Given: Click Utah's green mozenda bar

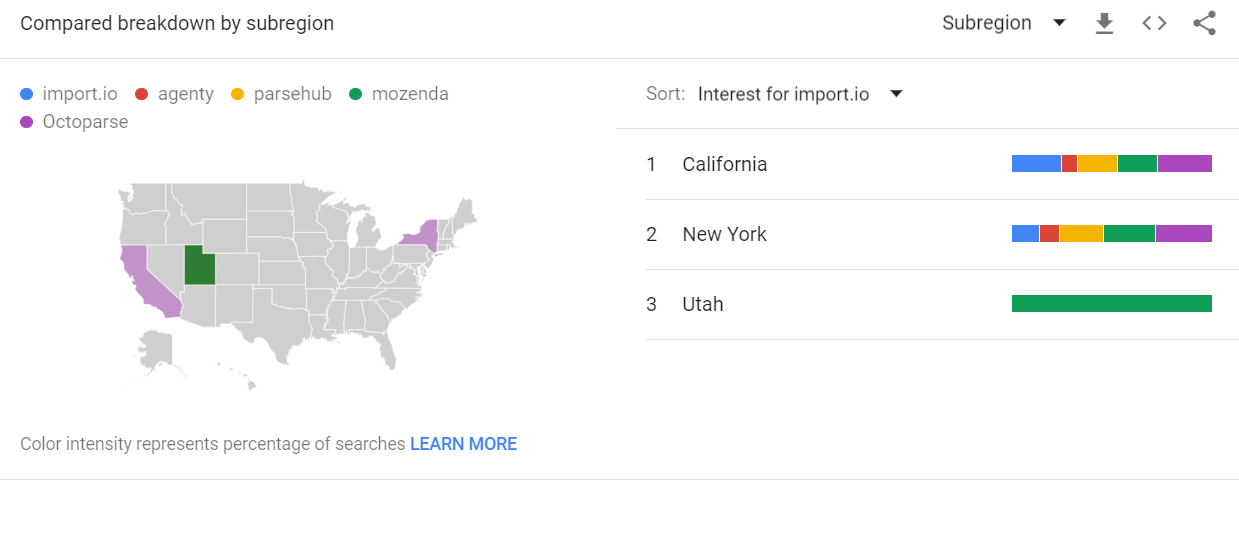Looking at the screenshot, I should [1112, 304].
